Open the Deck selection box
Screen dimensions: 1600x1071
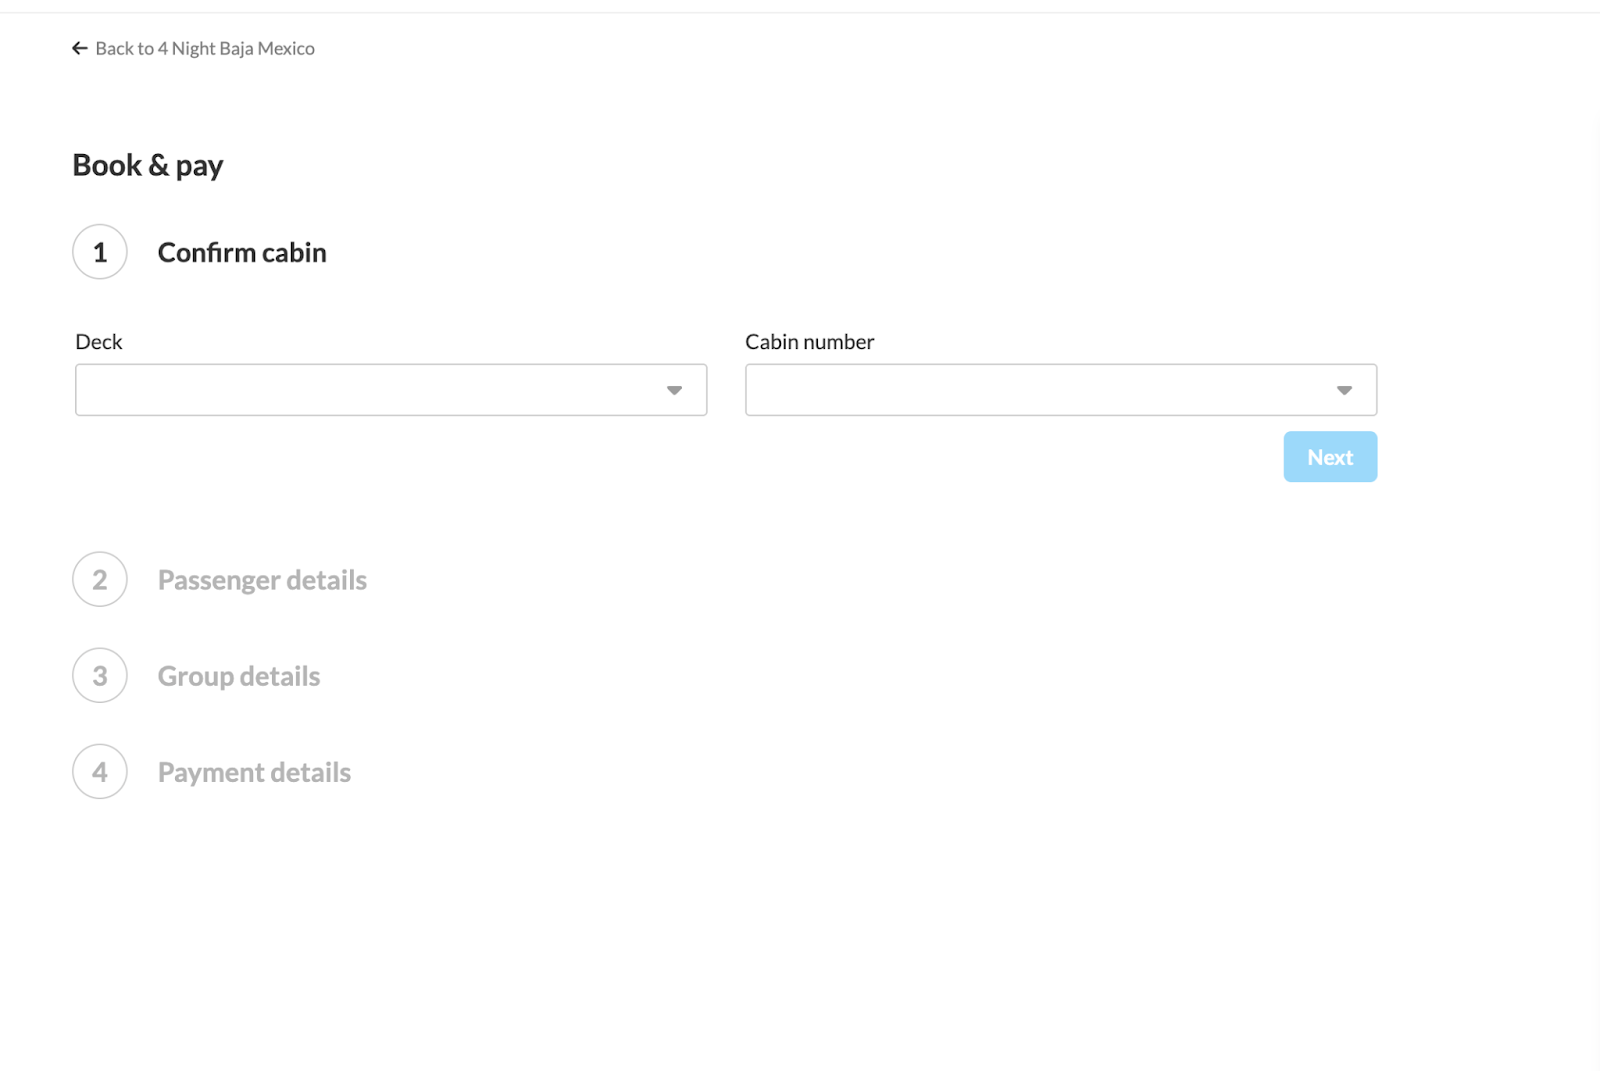(370, 390)
